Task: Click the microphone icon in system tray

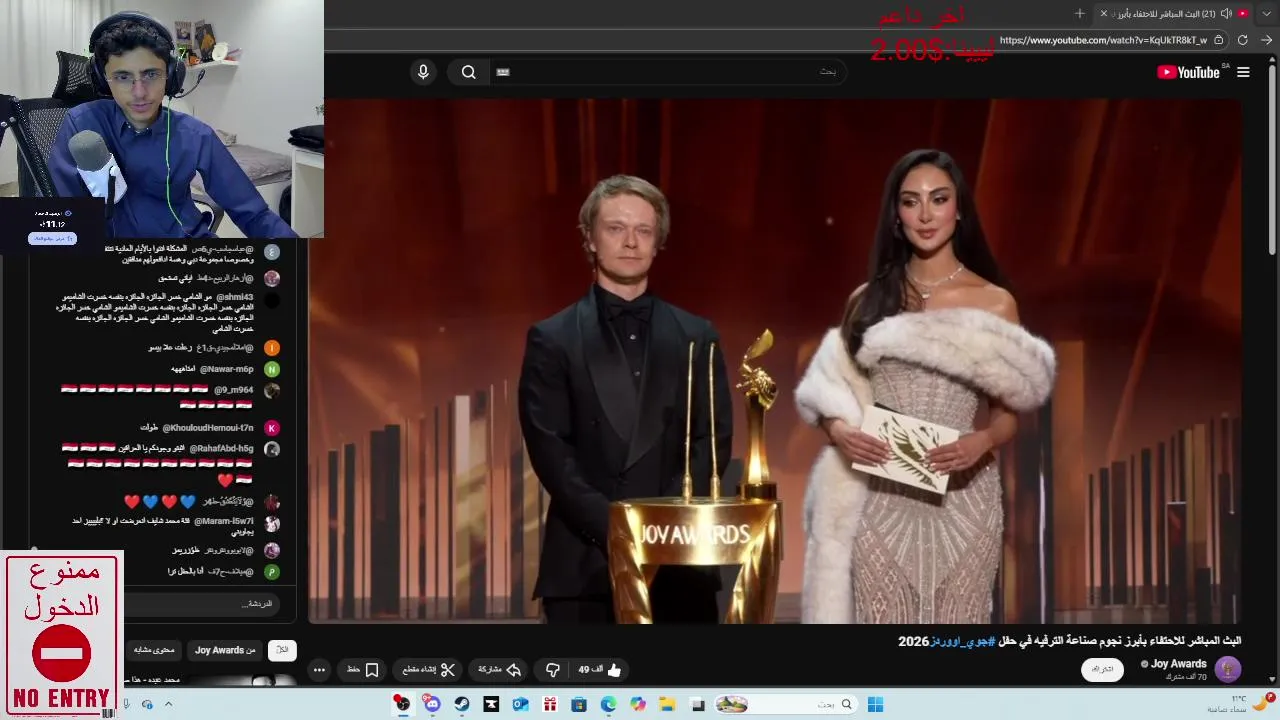Action: [126, 705]
